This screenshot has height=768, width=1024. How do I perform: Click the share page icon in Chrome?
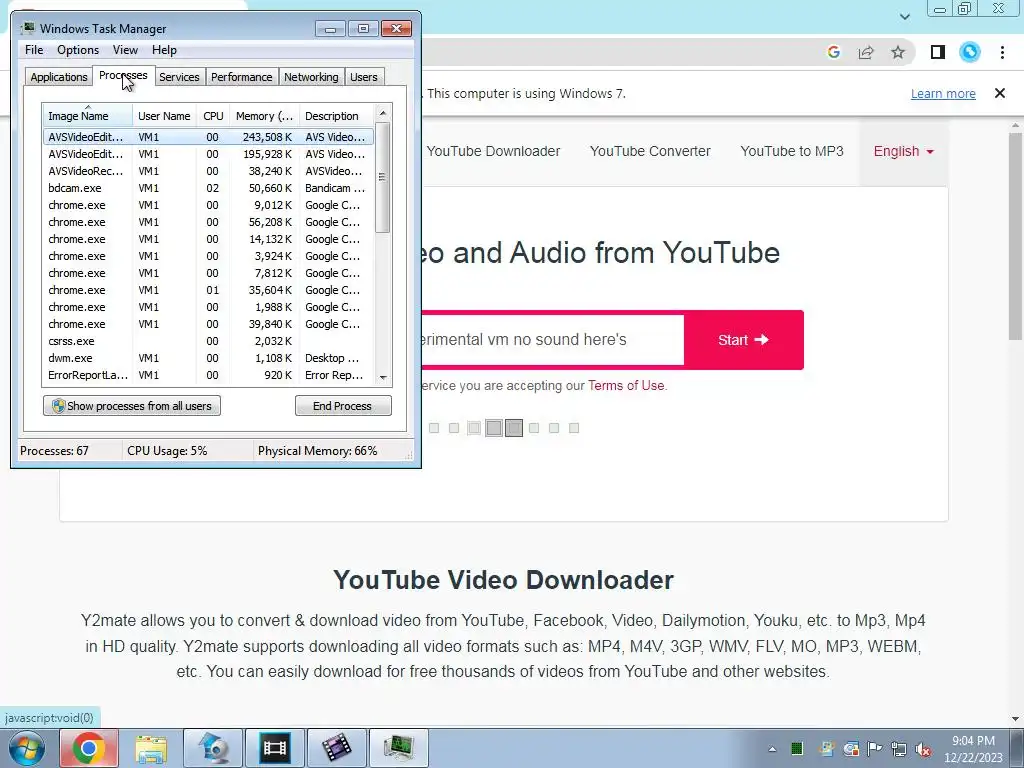click(866, 52)
